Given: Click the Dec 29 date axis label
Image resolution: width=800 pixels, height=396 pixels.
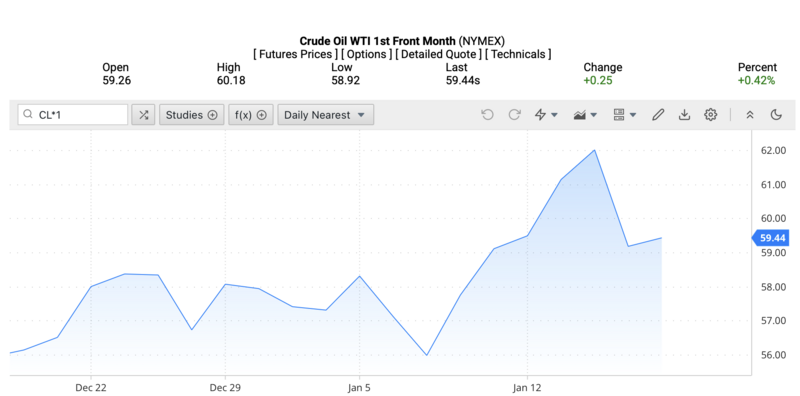Looking at the screenshot, I should 225,388.
